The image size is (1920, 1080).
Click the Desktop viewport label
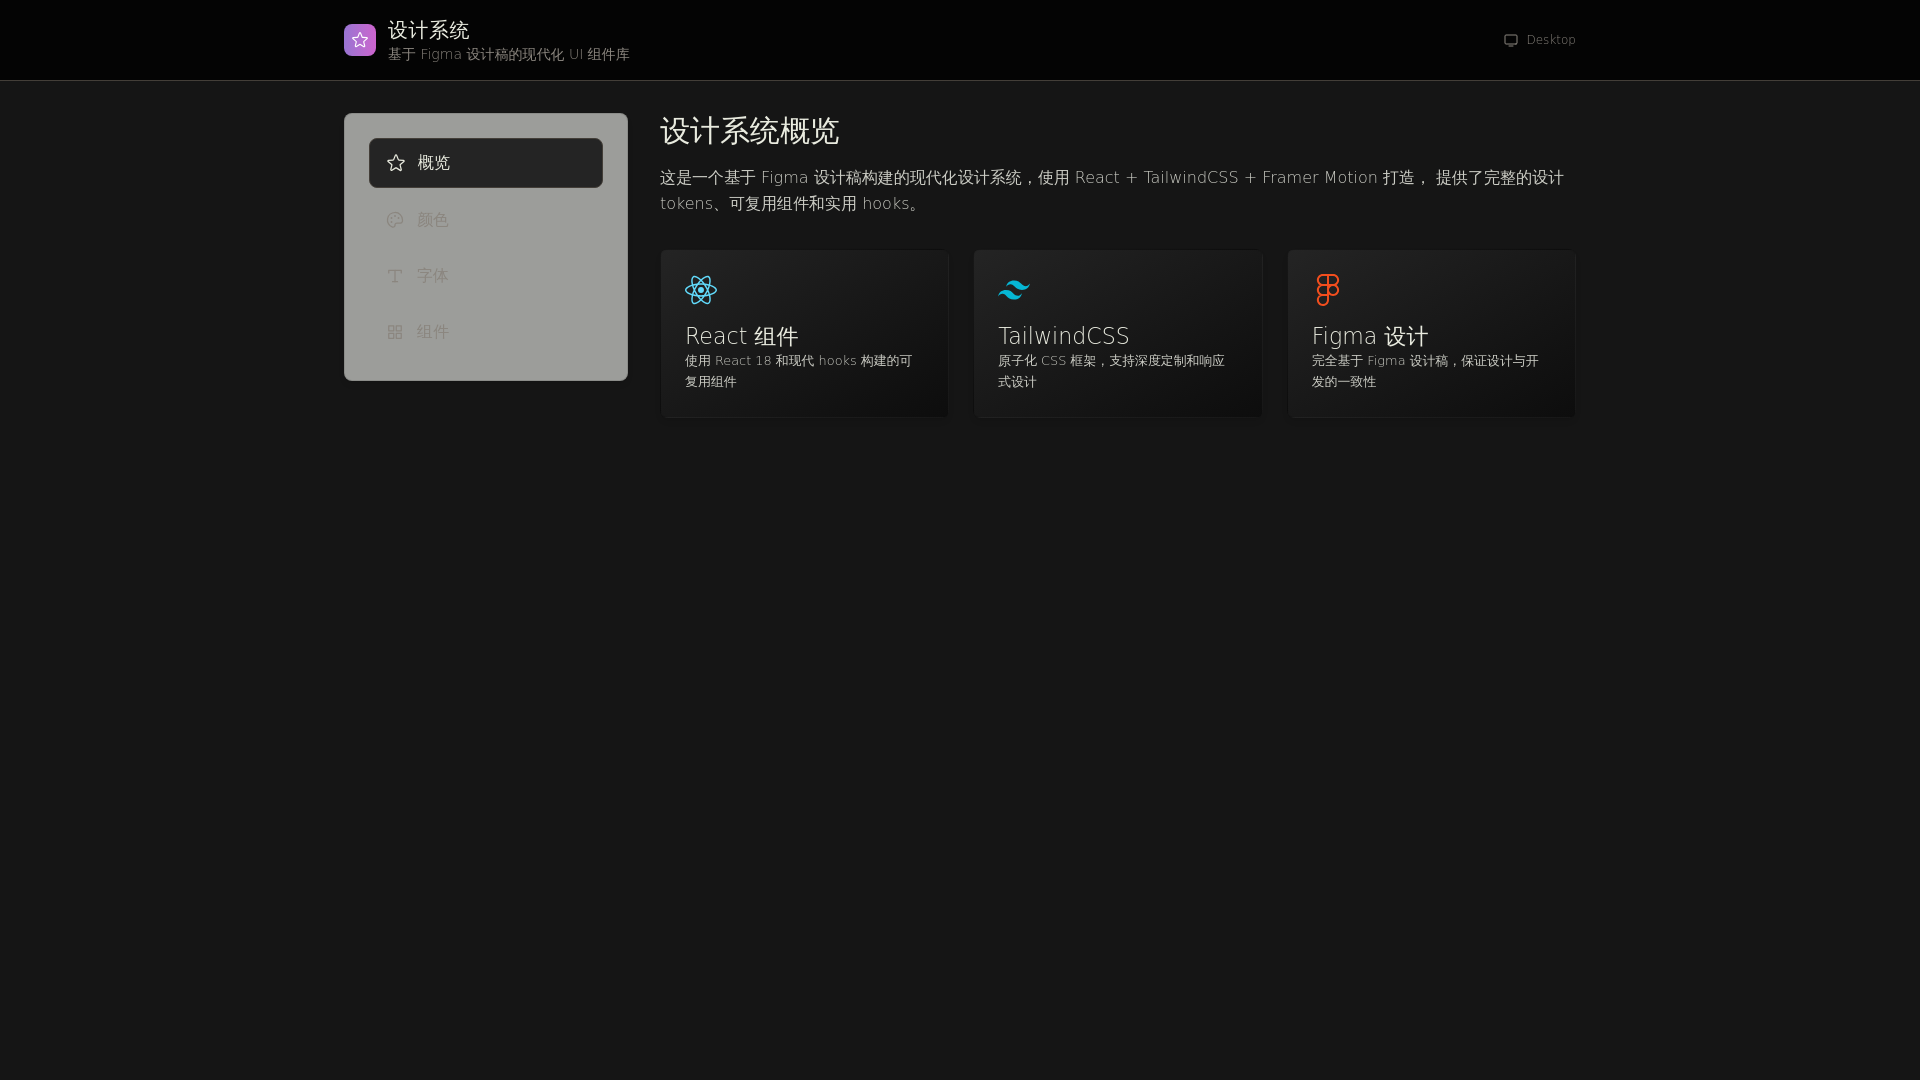click(1551, 40)
